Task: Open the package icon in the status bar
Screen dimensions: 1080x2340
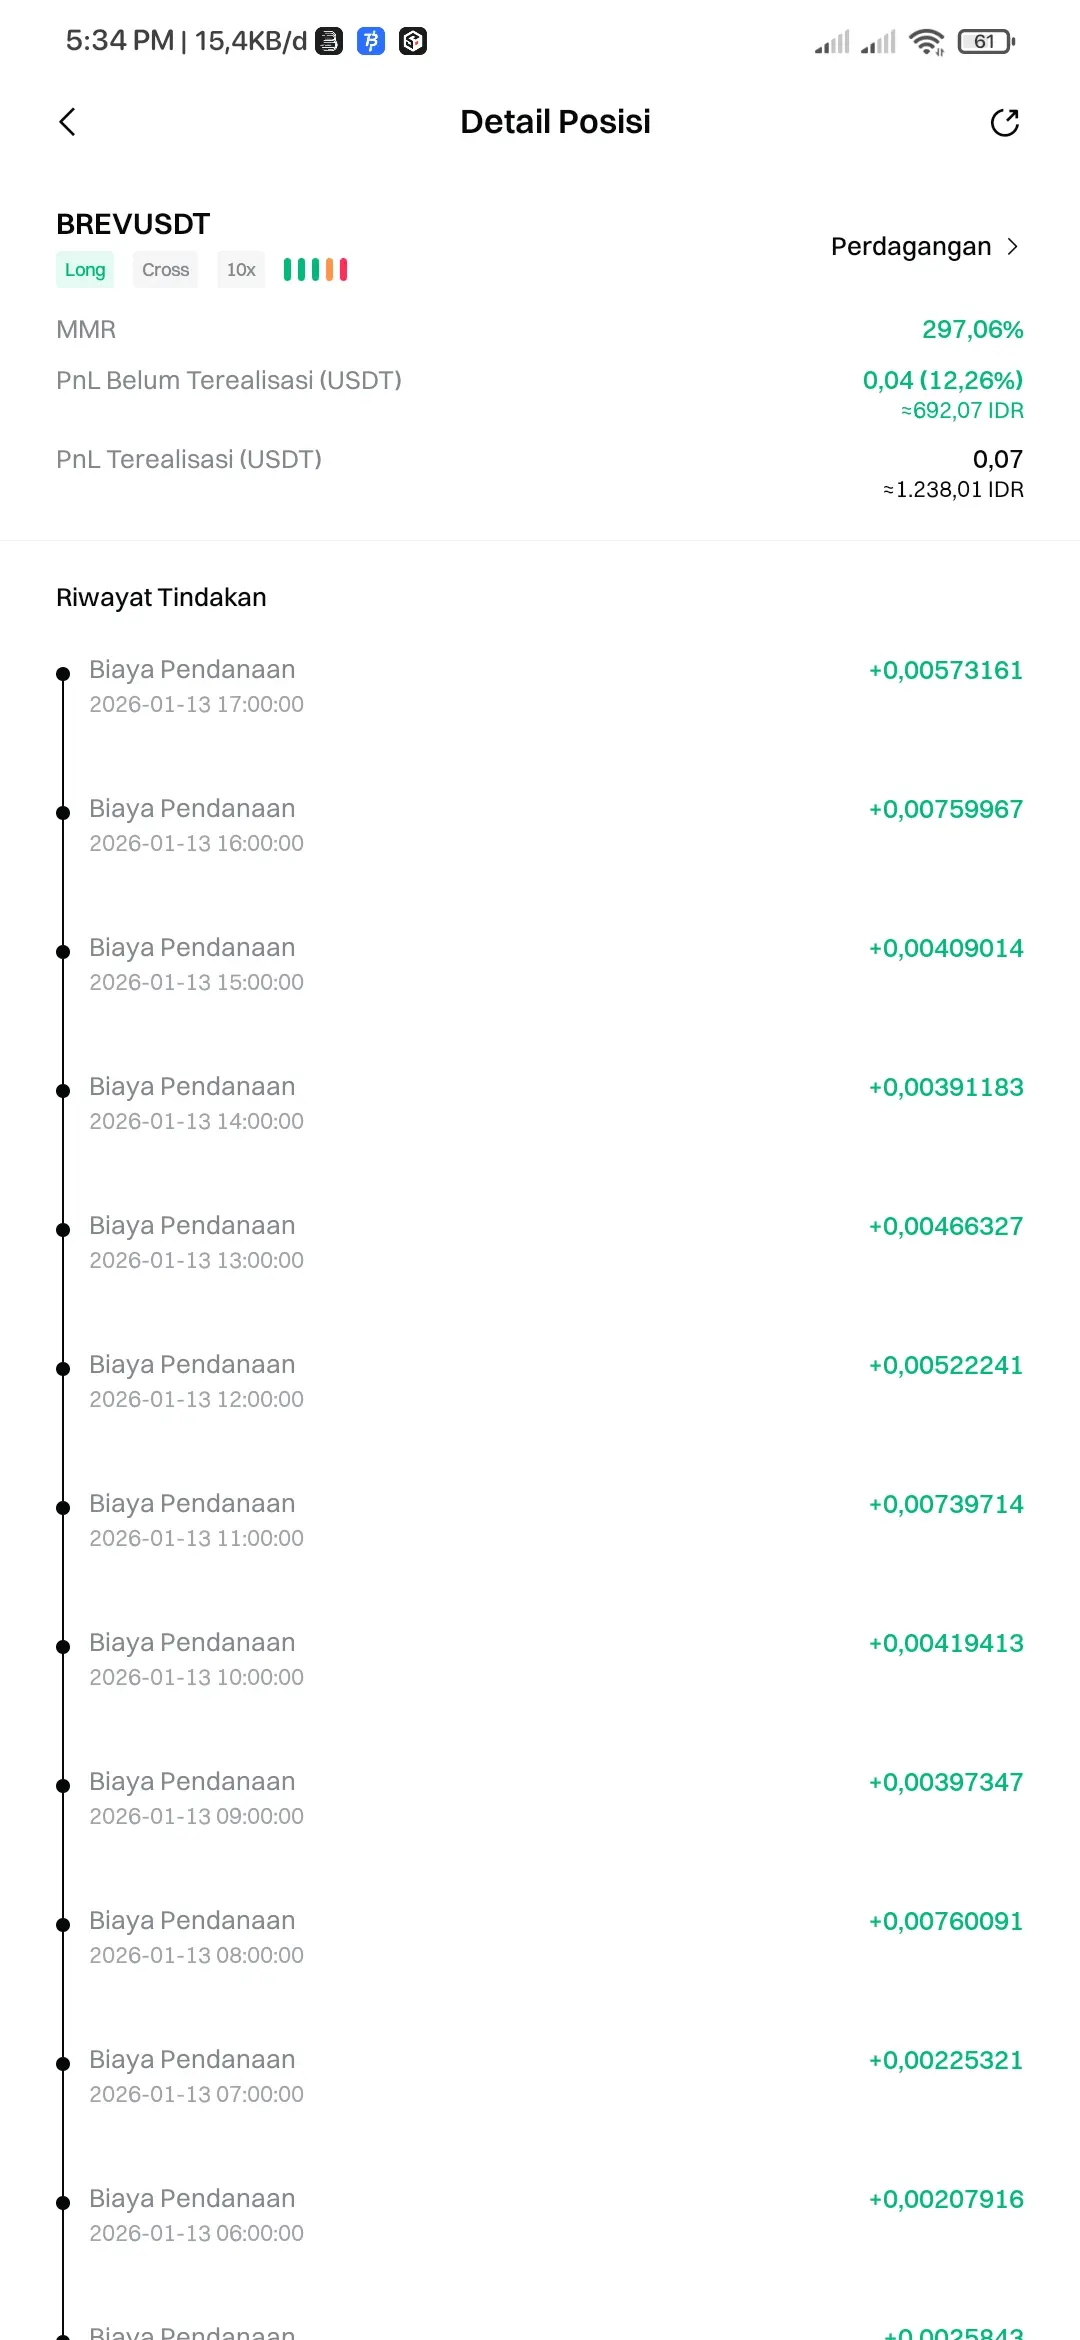Action: pyautogui.click(x=412, y=40)
